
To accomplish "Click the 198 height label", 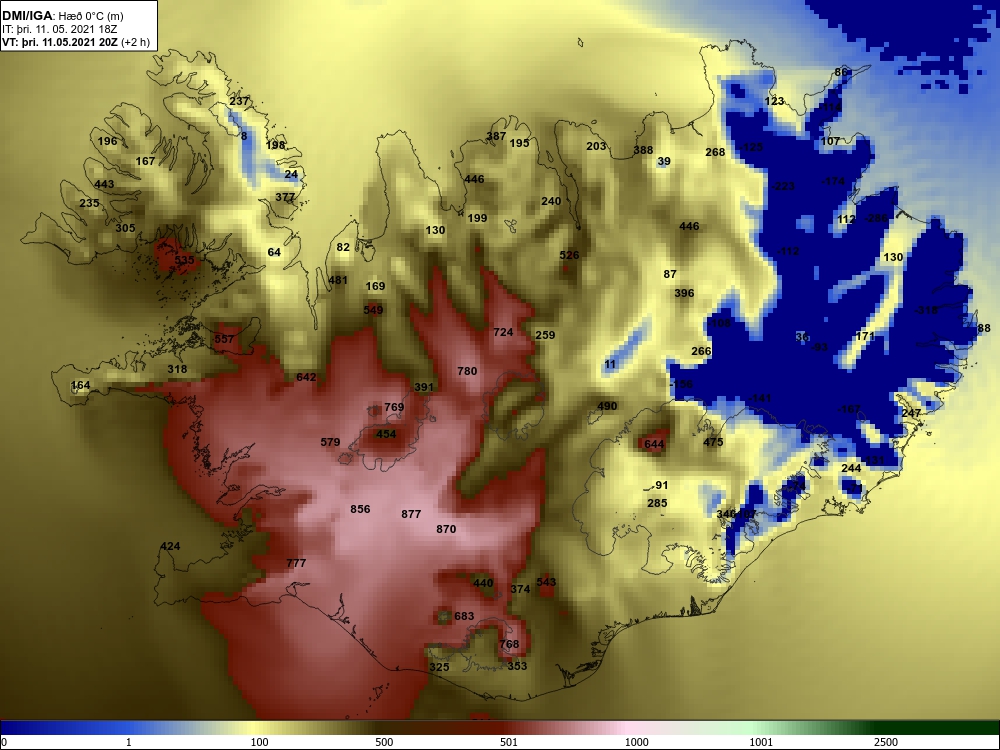I will pos(276,145).
